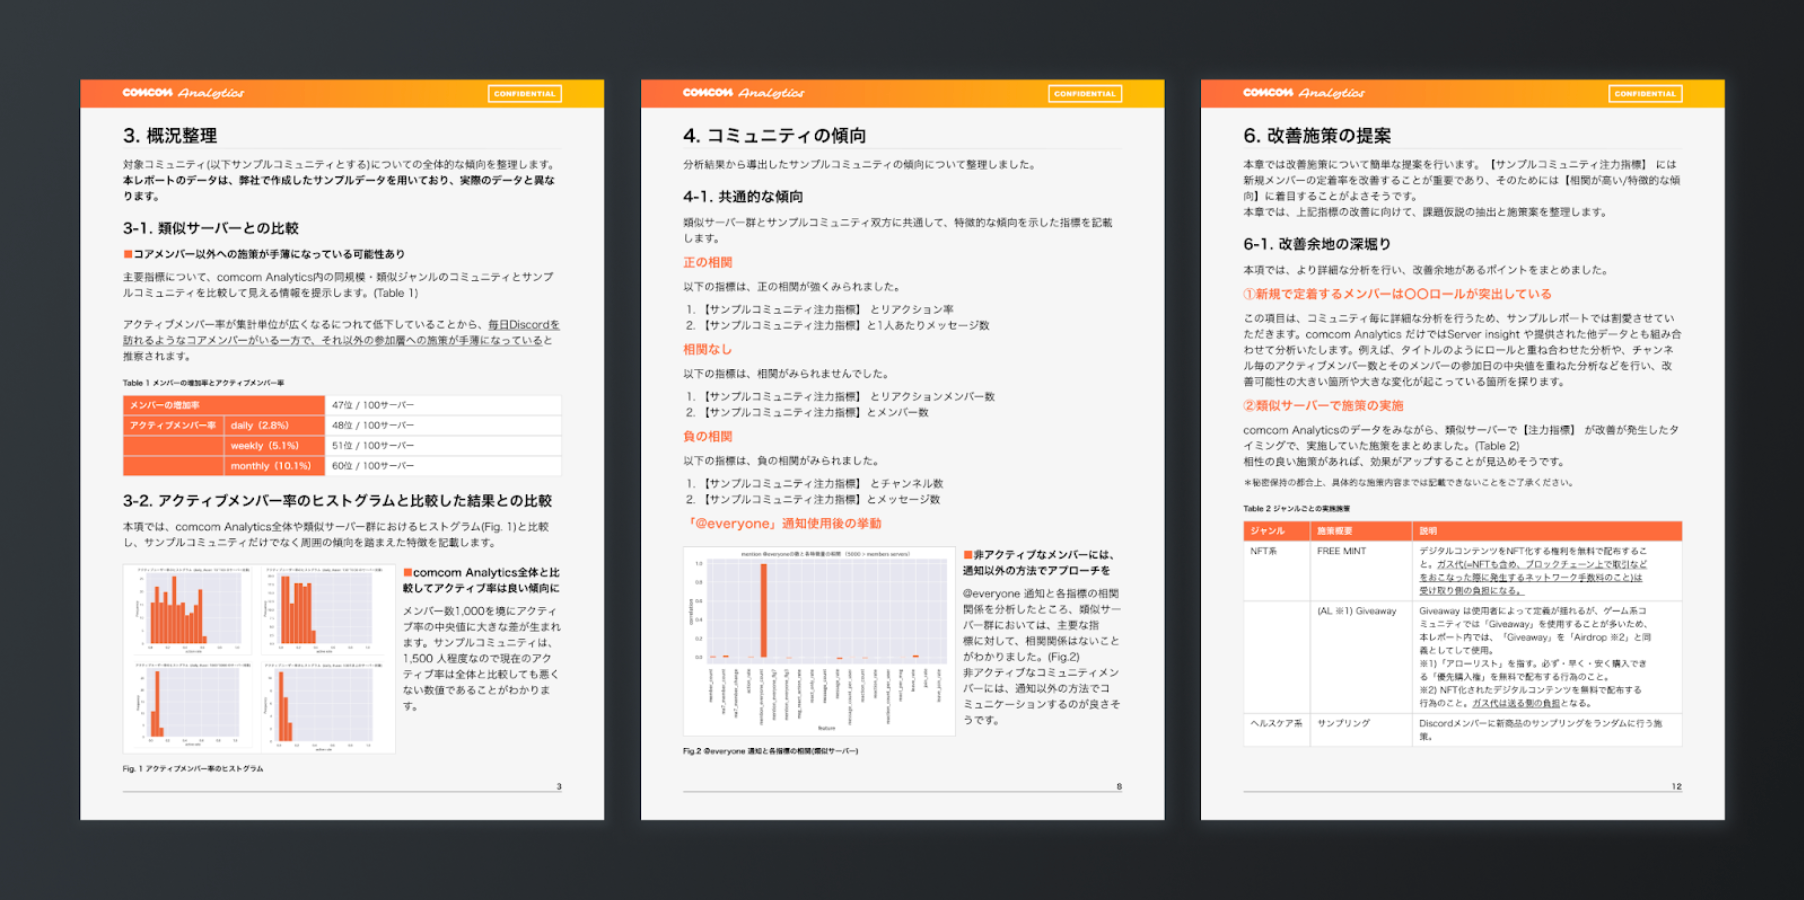1804x900 pixels.
Task: Click the '②類似サーバーで施策の実施' subheading
Action: pyautogui.click(x=1323, y=406)
